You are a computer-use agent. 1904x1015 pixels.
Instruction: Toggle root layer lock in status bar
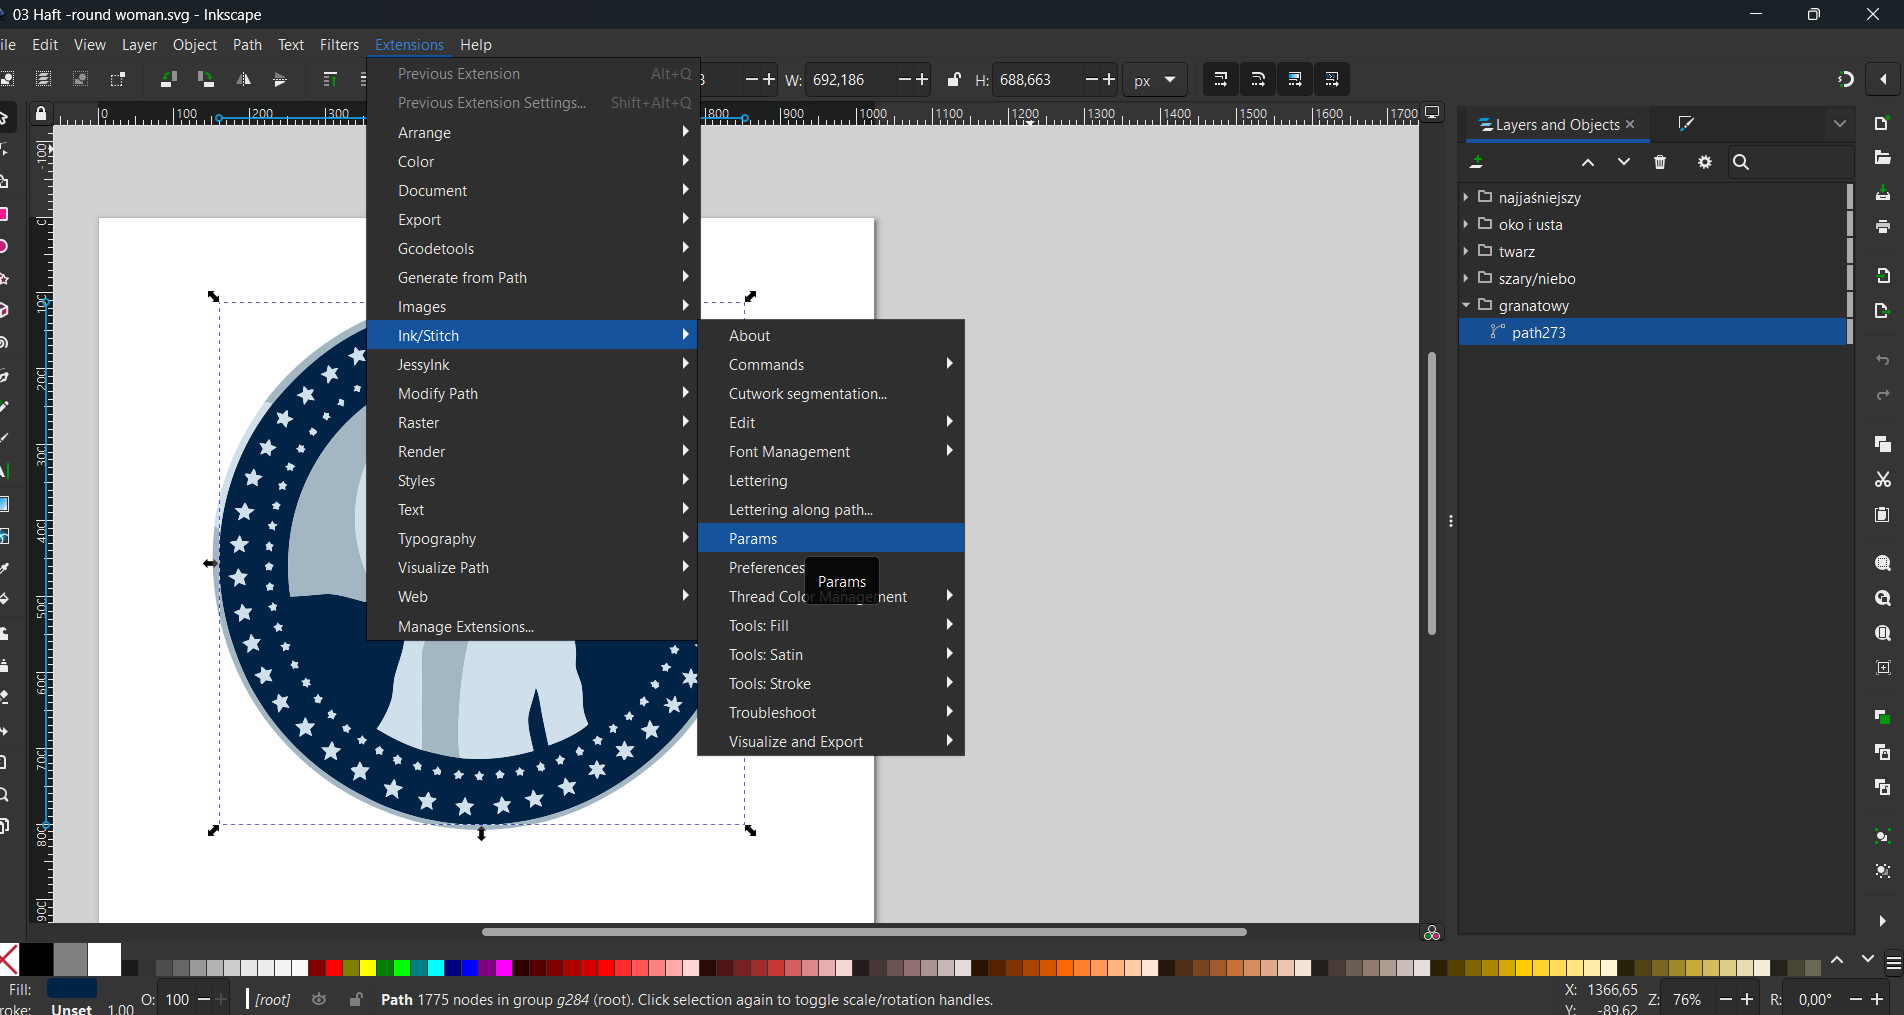(356, 999)
